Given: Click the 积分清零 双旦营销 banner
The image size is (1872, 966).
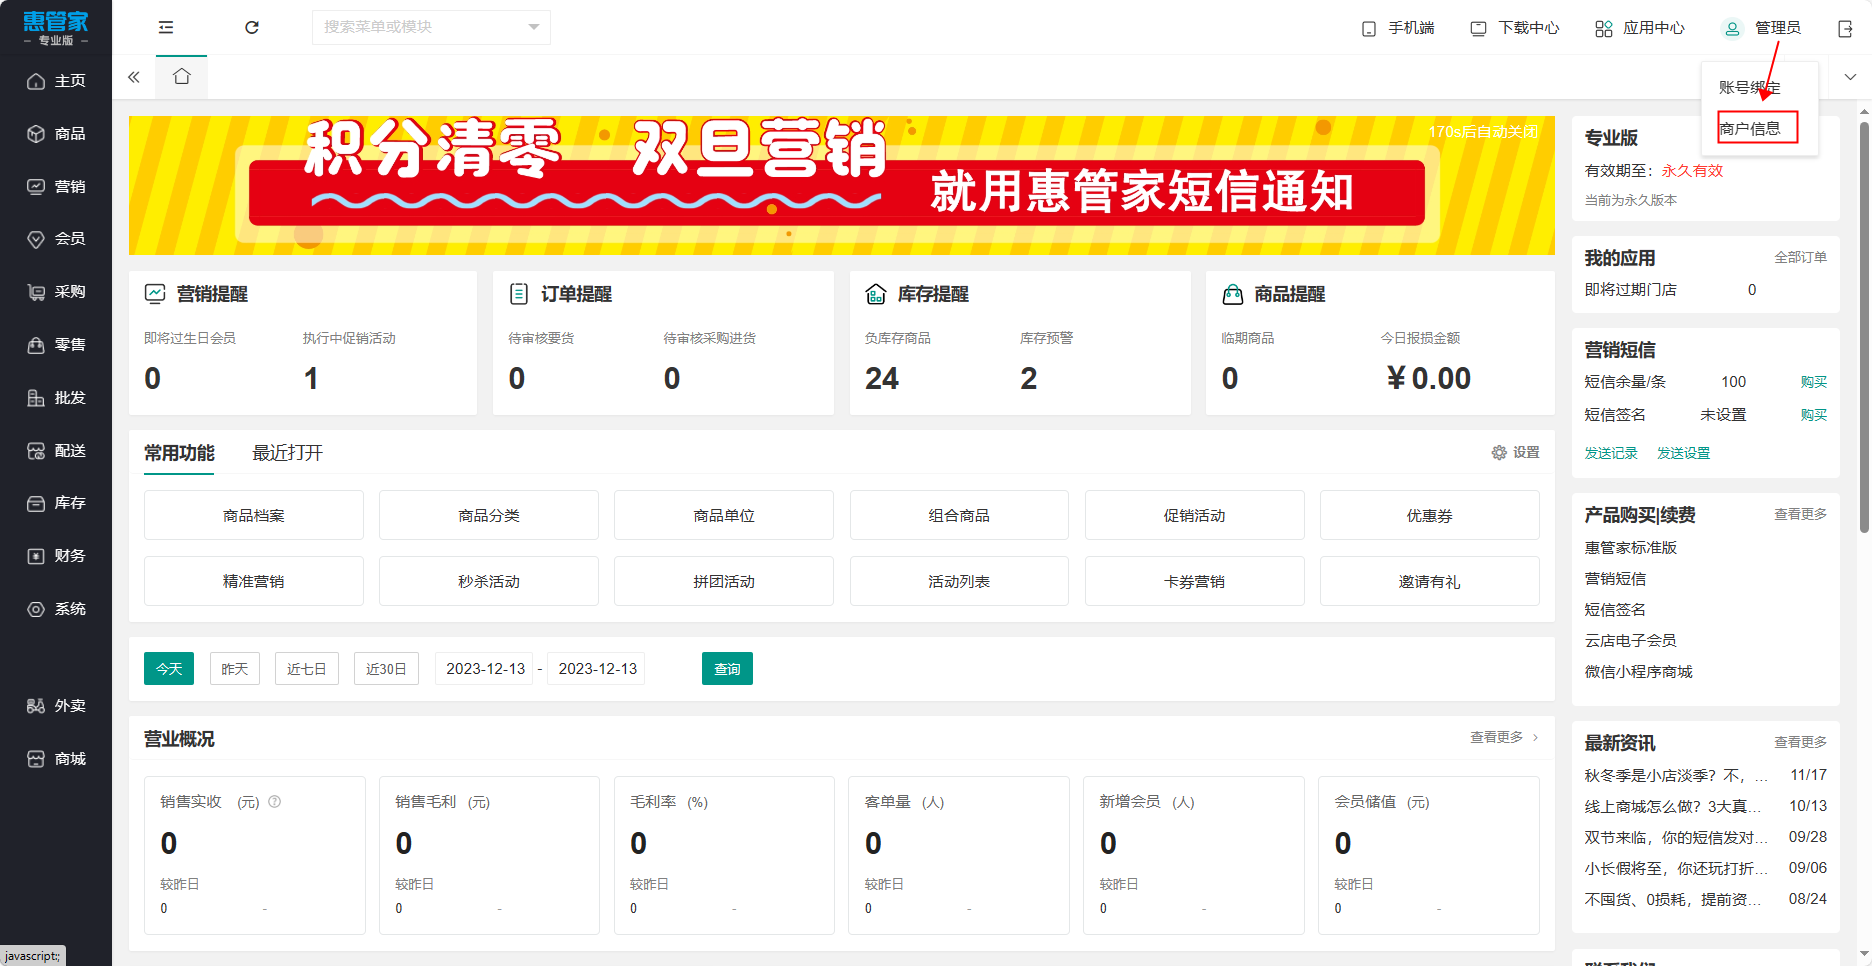Looking at the screenshot, I should point(841,185).
